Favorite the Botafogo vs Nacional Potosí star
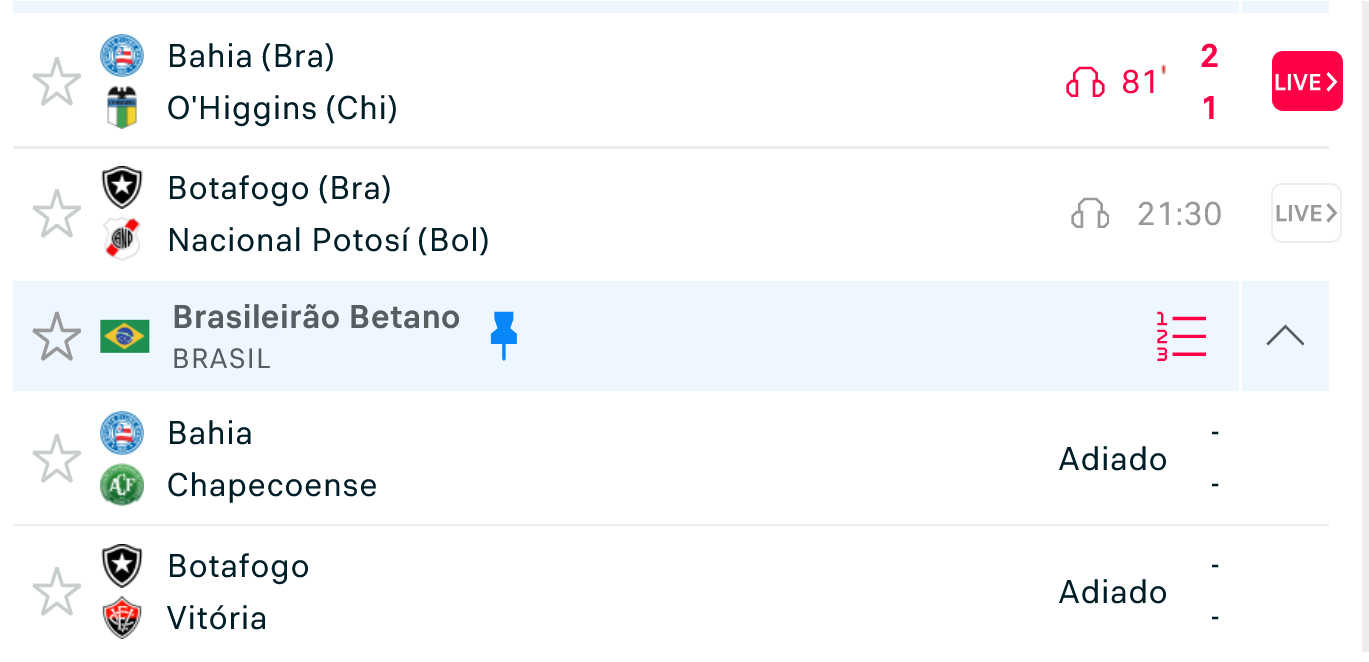The width and height of the screenshot is (1369, 662). (x=57, y=214)
